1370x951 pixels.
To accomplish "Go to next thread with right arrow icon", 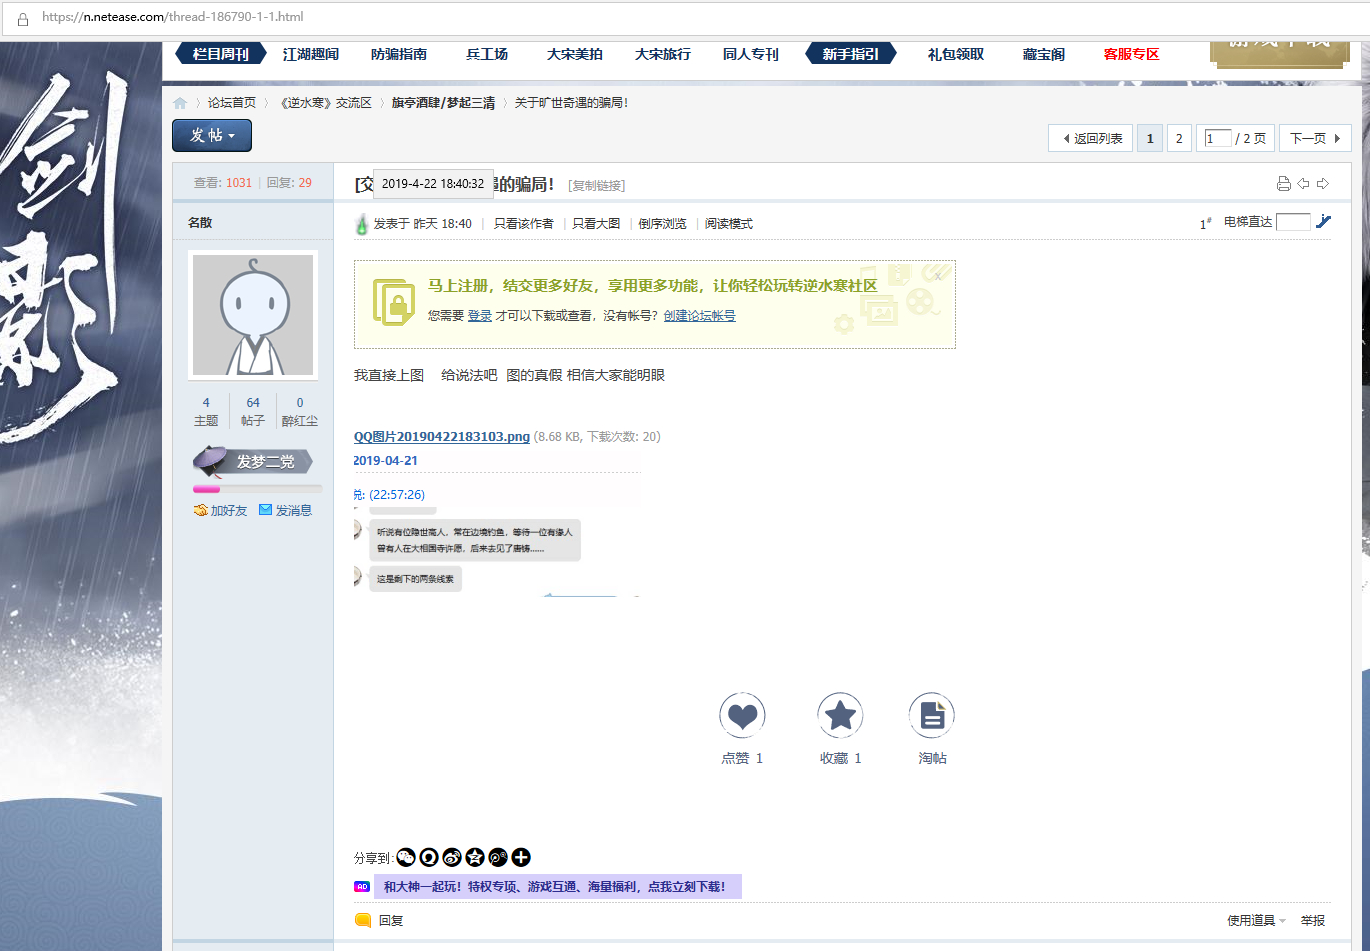I will (1322, 184).
